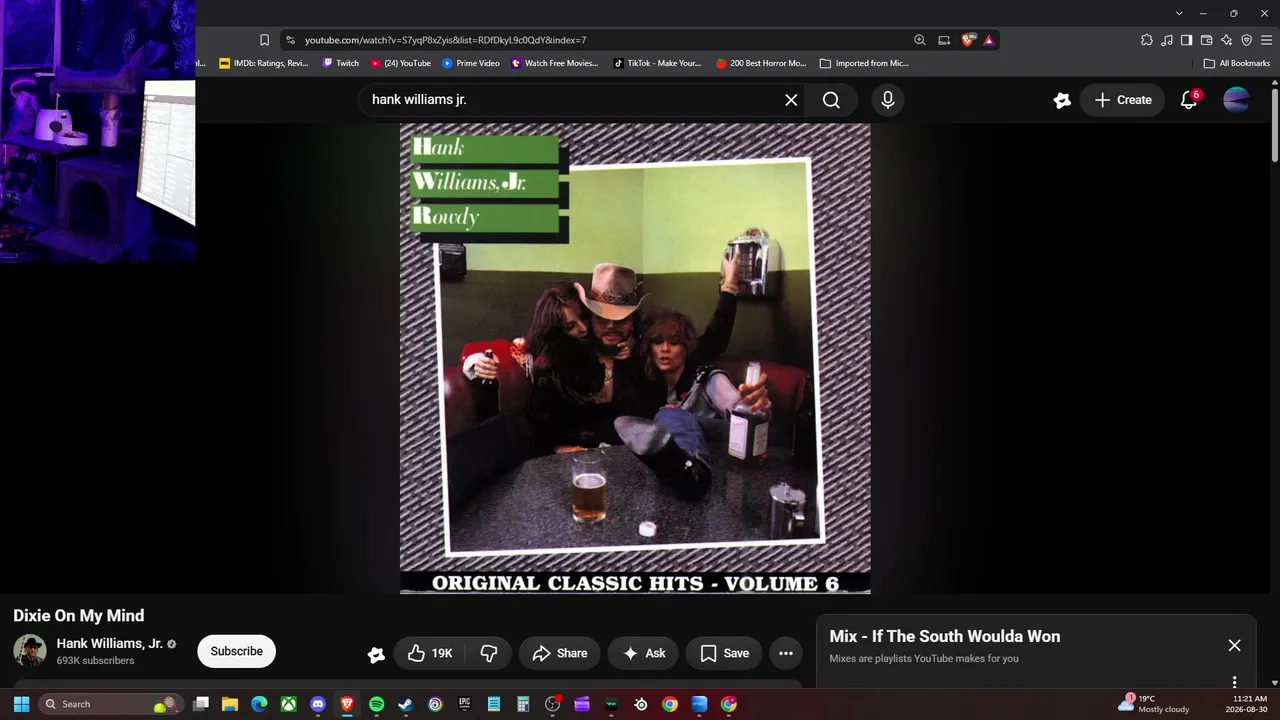Like the video with 19K likes
1280x720 pixels.
[429, 653]
